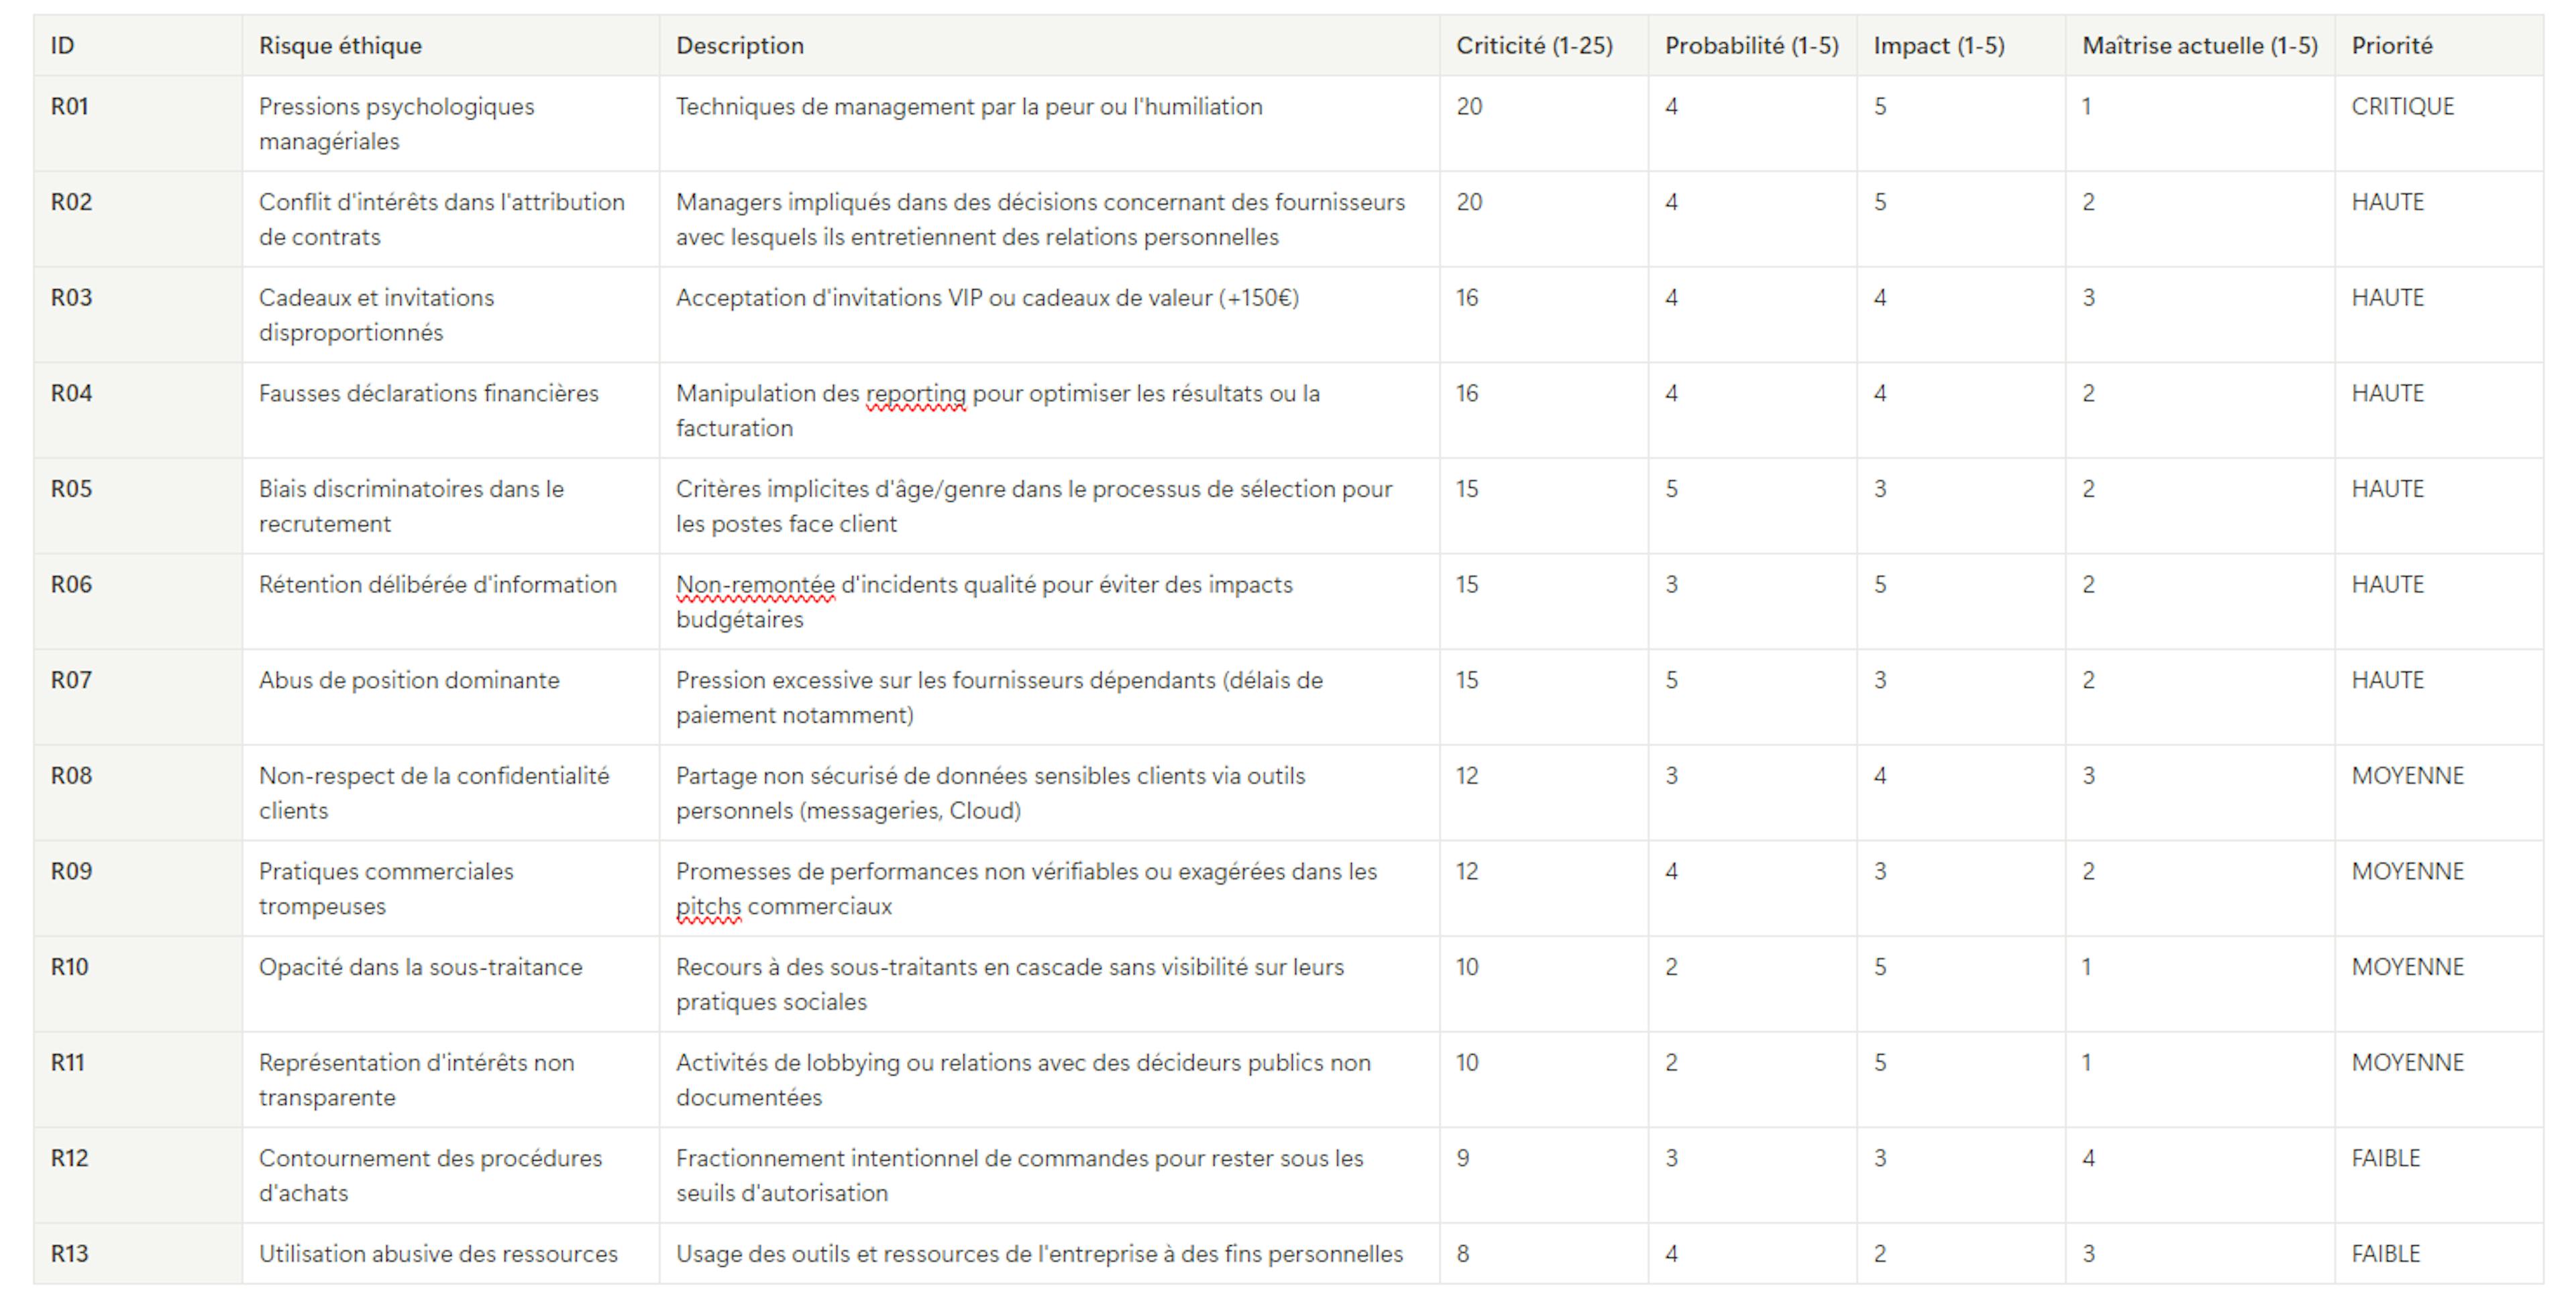Click 'Opacité dans la sous-traitance' cell
This screenshot has height=1309, width=2576.
450,984
